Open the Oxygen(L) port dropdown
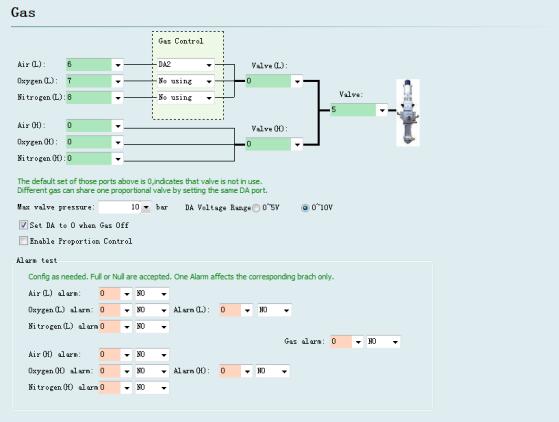 coord(118,81)
